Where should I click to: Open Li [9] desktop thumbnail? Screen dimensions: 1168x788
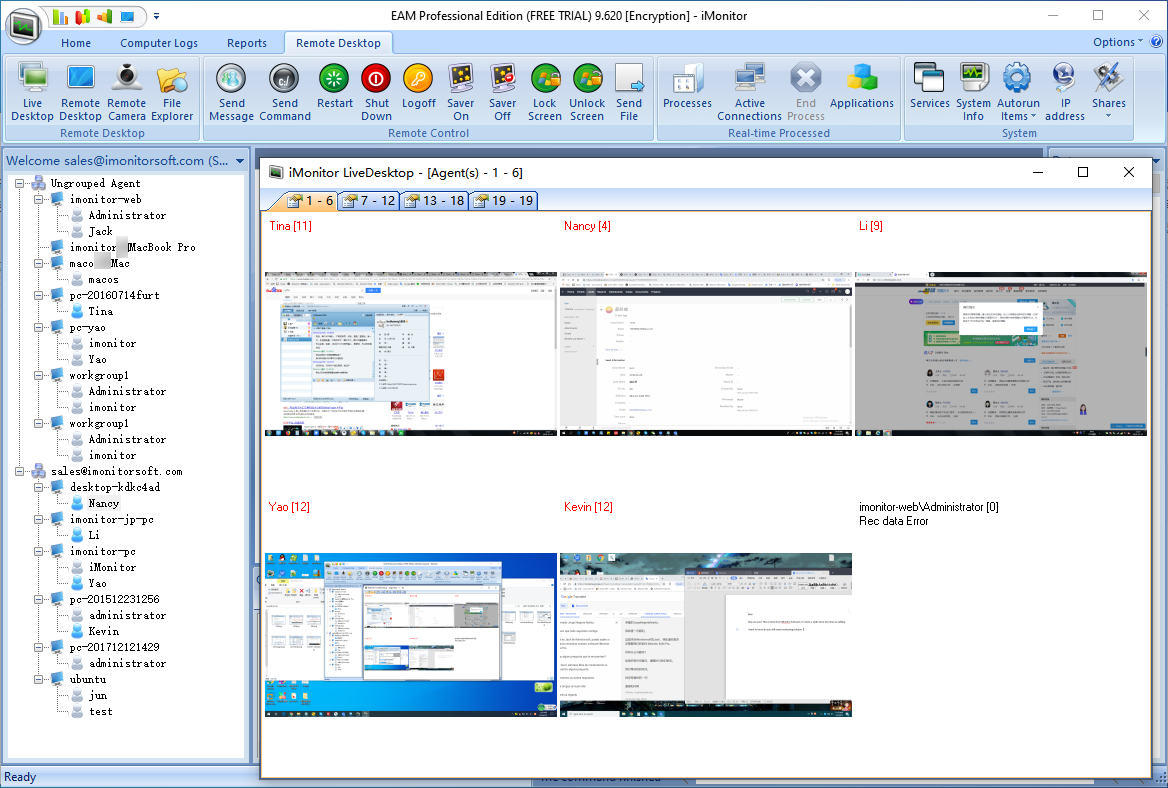pos(1000,354)
